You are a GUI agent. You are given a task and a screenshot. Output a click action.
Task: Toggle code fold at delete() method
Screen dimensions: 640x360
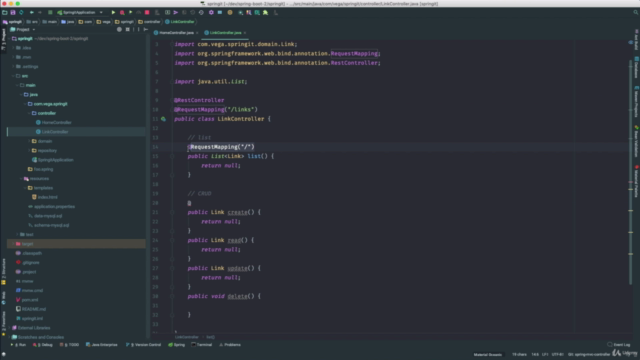point(172,296)
